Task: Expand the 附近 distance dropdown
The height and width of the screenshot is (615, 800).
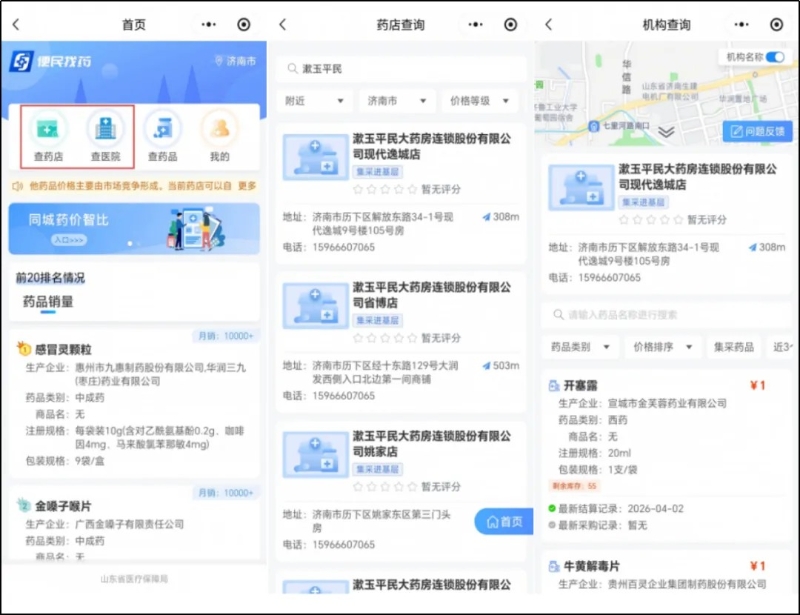Action: (x=315, y=101)
